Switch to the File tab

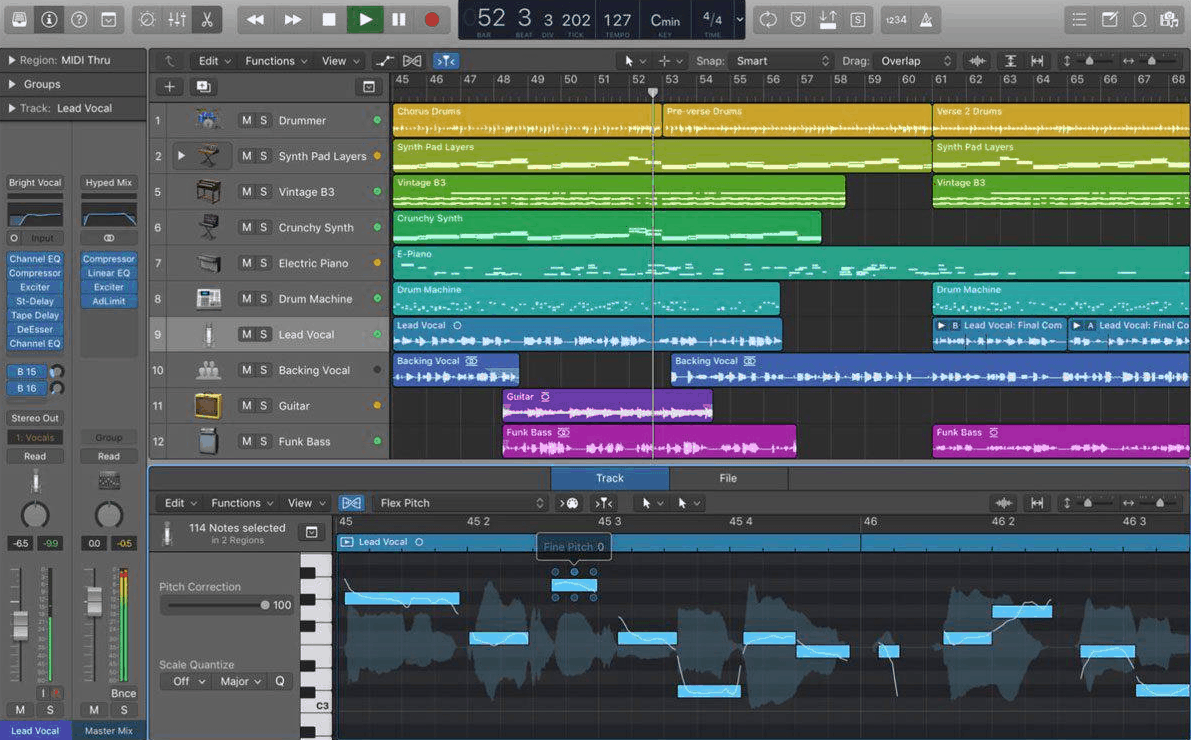727,478
